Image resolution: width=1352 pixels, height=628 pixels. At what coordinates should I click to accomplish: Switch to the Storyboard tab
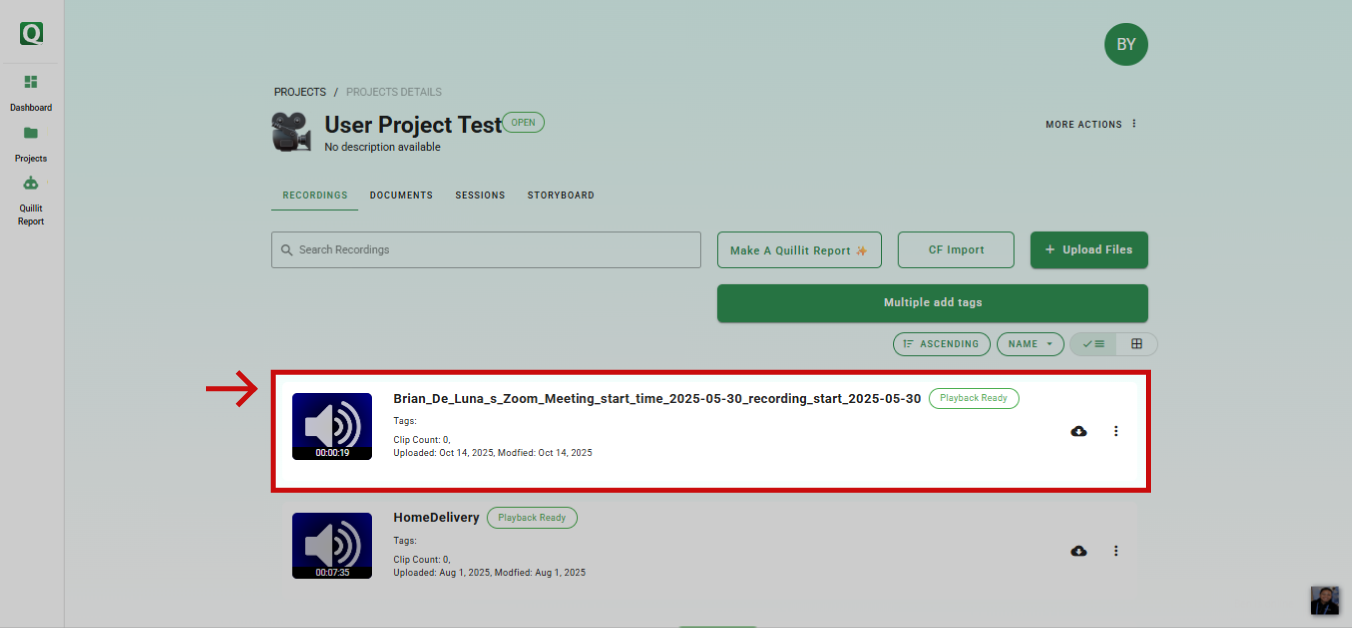[561, 195]
